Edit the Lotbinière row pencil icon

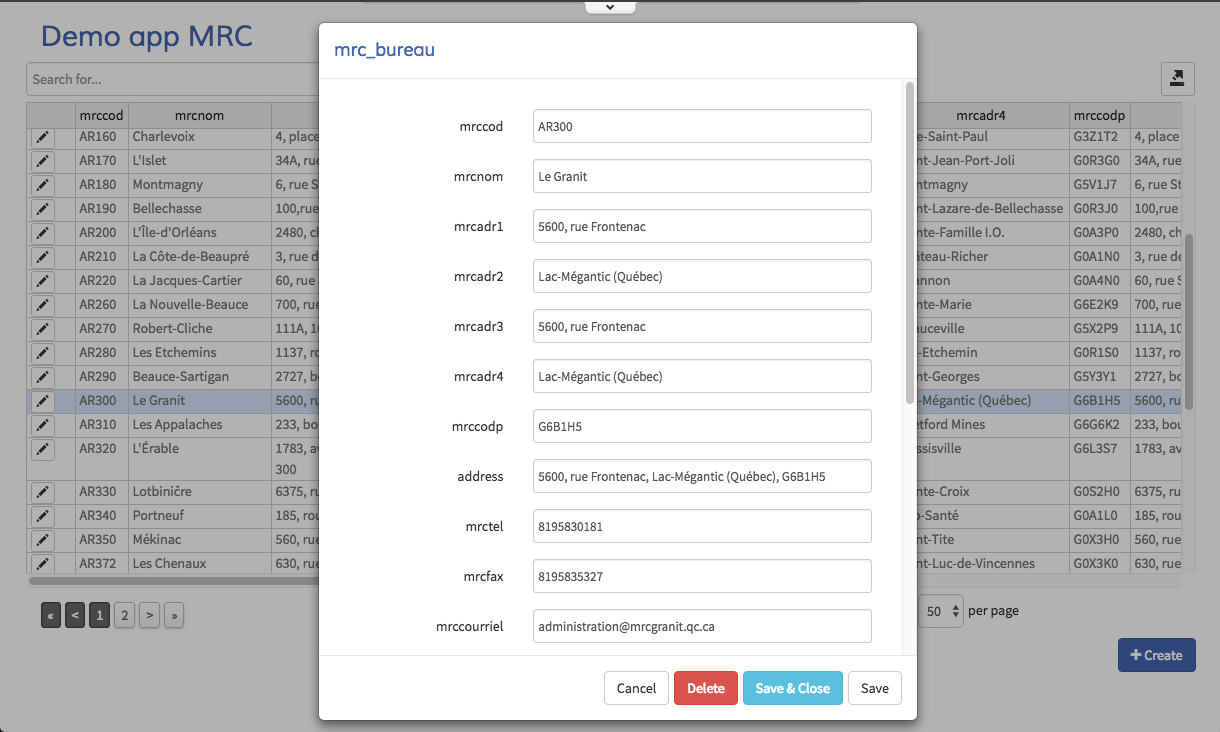pos(42,492)
